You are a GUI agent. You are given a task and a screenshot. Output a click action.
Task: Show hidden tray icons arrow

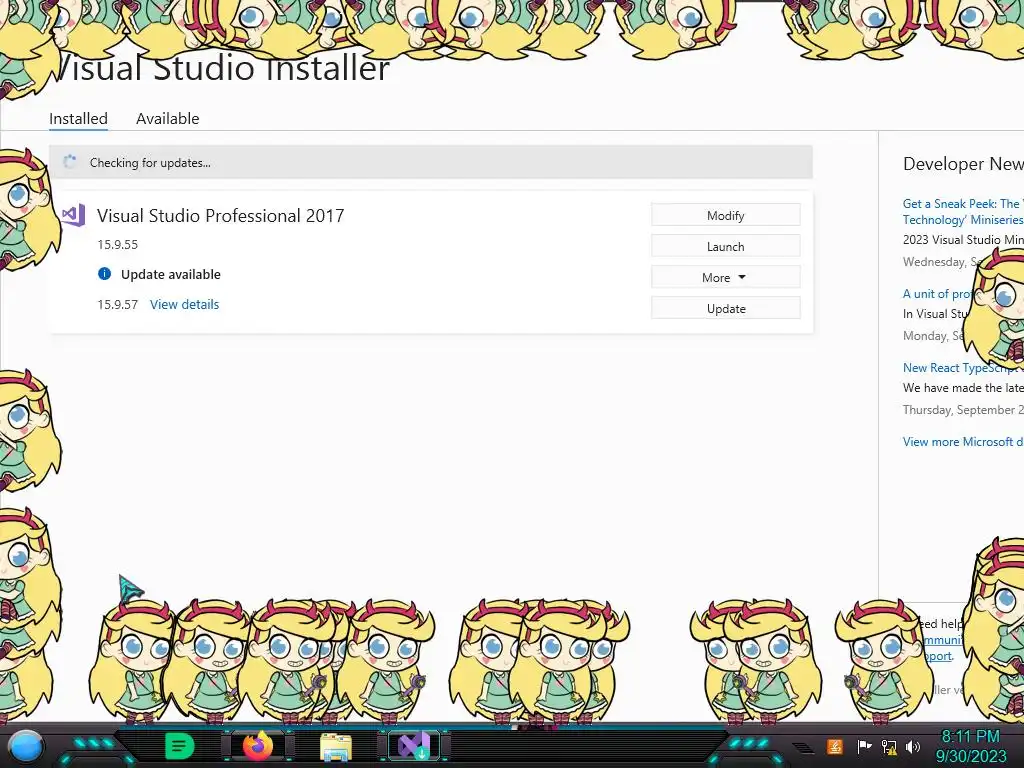[803, 746]
